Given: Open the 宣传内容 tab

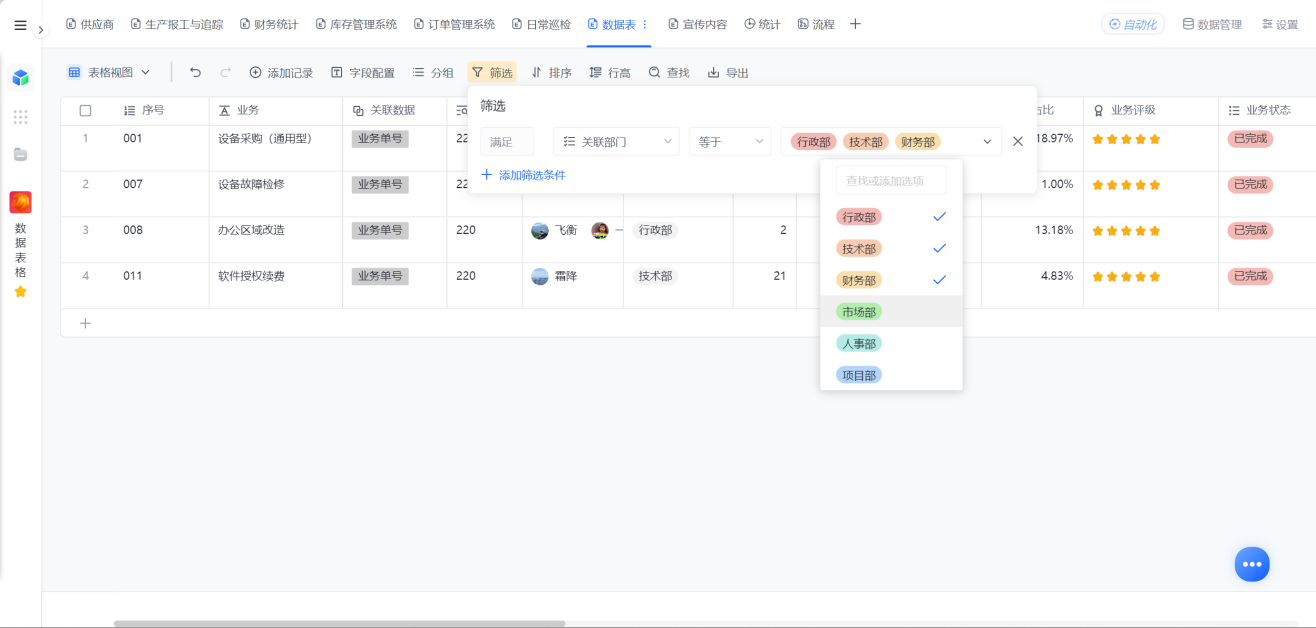Looking at the screenshot, I should click(697, 24).
